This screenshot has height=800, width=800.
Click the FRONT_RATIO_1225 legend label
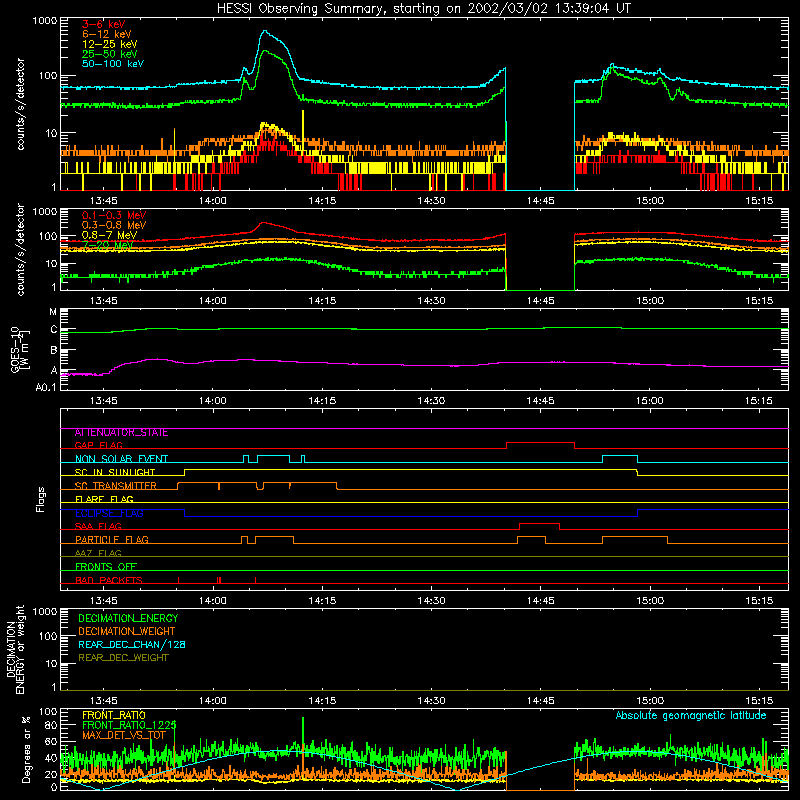129,725
